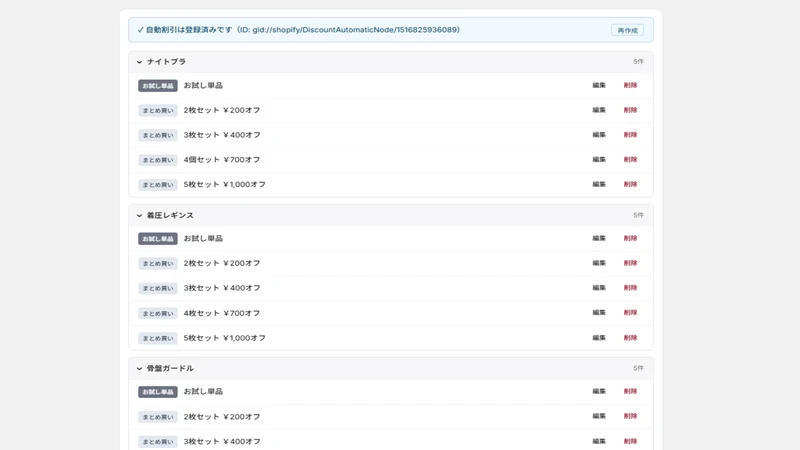The width and height of the screenshot is (800, 450).
Task: Click the お試し単品 badge under 骨盤ガードル
Action: click(x=158, y=392)
